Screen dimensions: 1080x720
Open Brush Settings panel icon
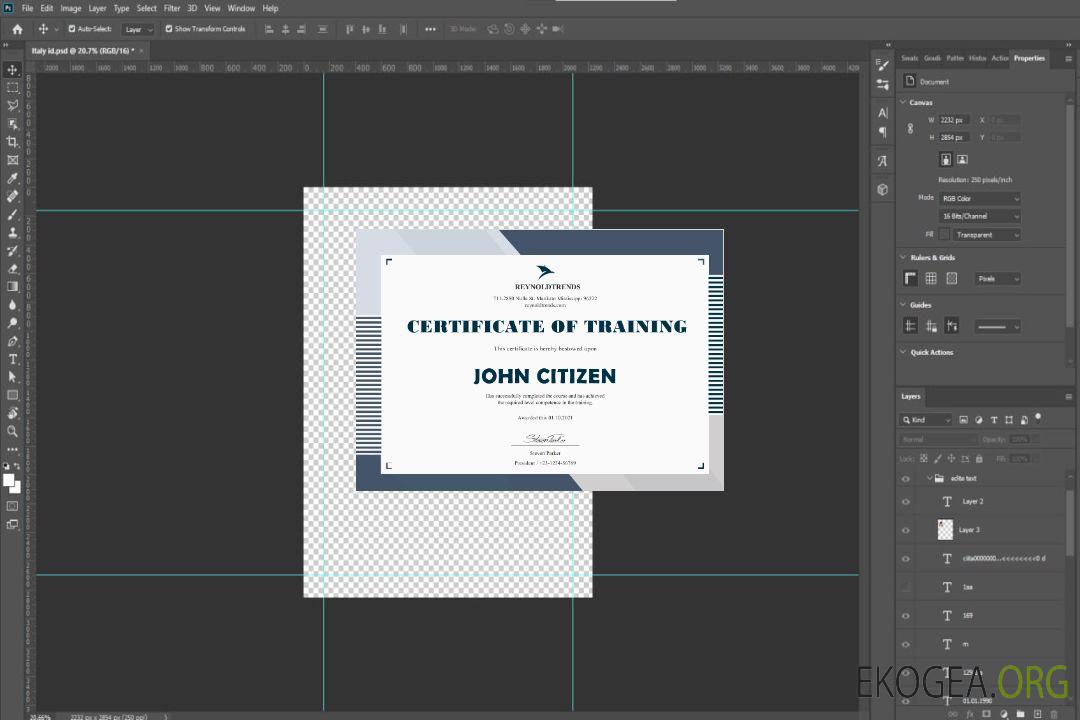coord(882,65)
